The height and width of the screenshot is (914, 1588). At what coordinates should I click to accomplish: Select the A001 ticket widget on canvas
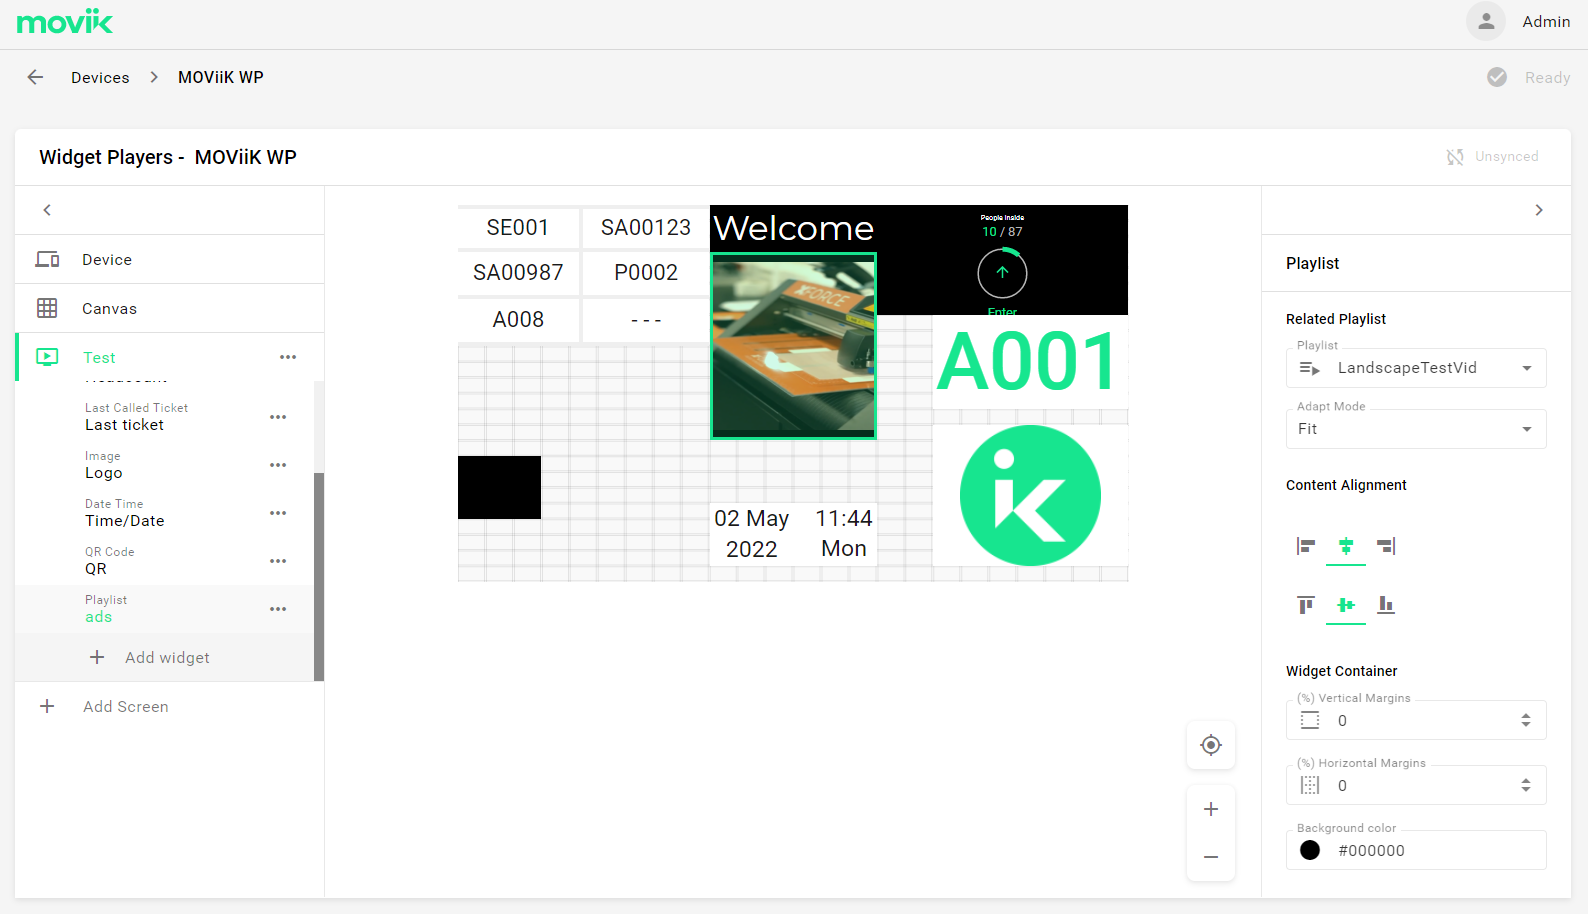click(x=1029, y=362)
